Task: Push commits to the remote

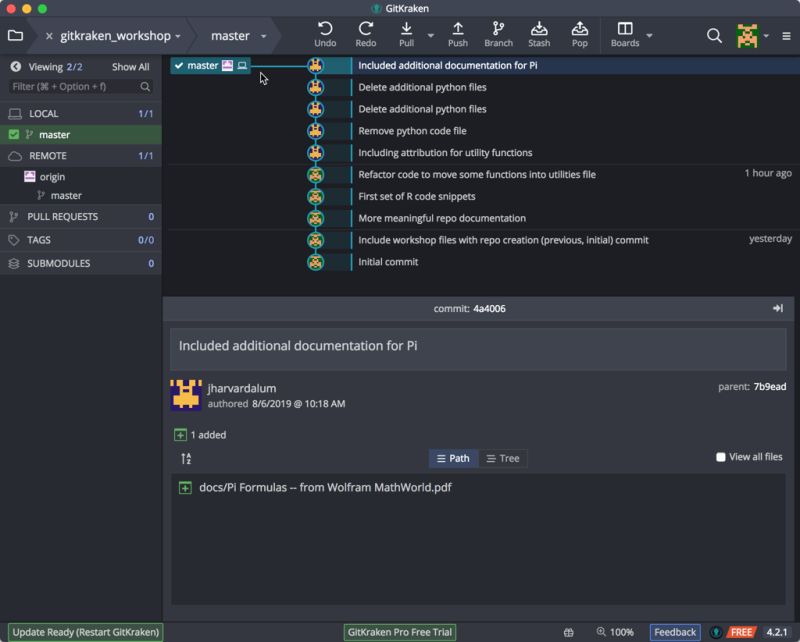Action: pos(457,34)
